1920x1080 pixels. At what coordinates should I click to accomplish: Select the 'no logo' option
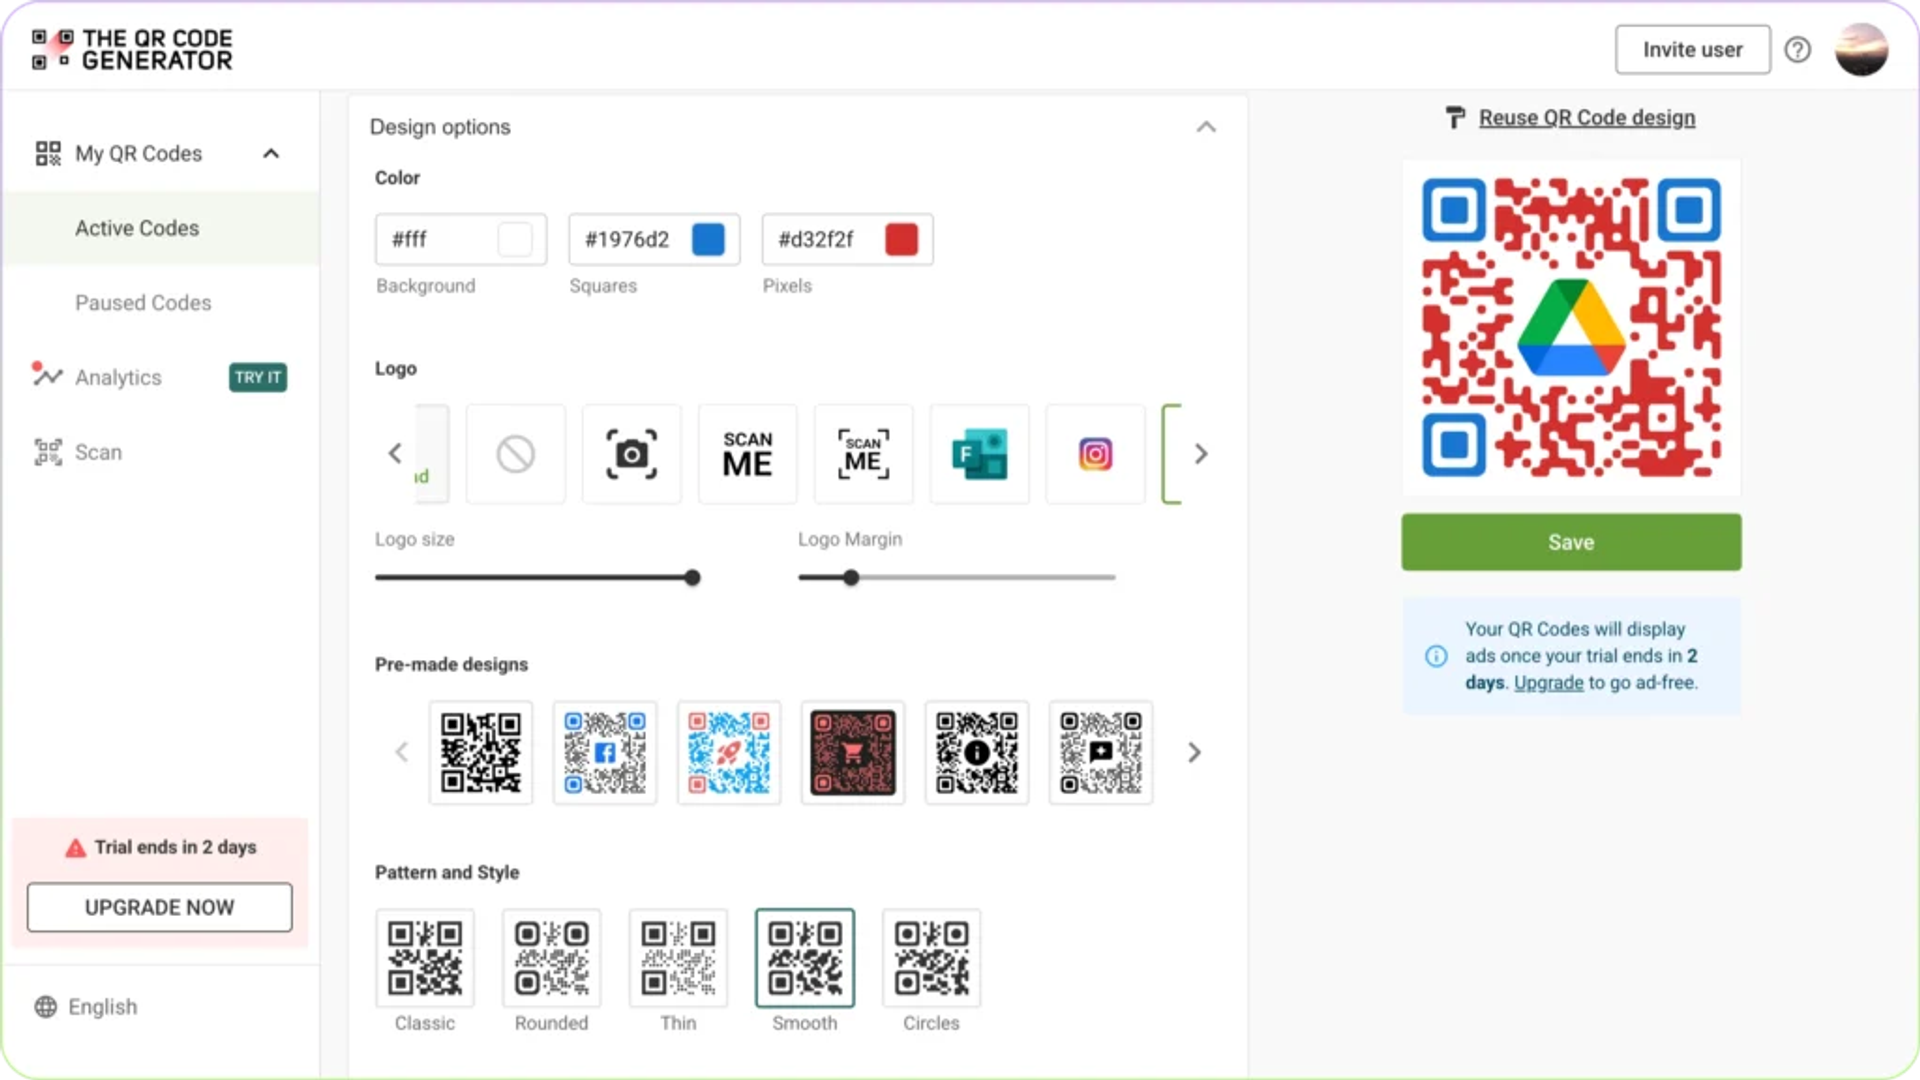[516, 454]
